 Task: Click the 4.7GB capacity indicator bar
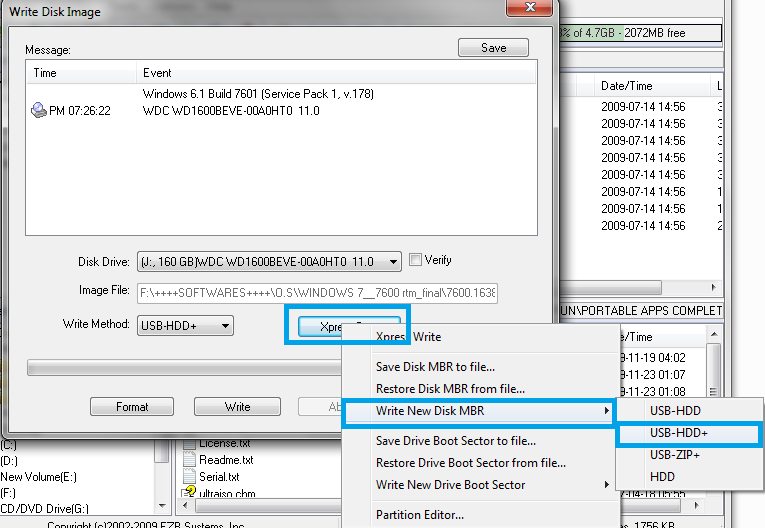(x=640, y=33)
